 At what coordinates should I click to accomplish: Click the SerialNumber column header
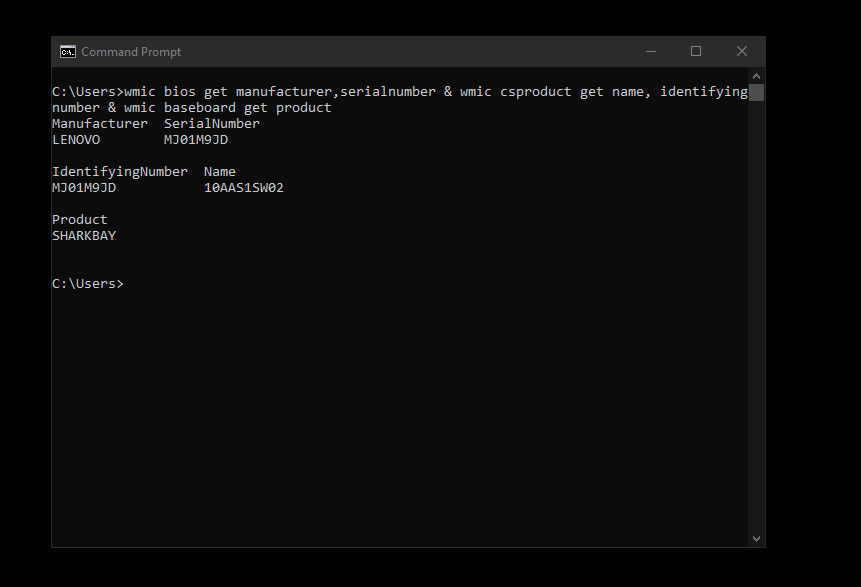[212, 124]
